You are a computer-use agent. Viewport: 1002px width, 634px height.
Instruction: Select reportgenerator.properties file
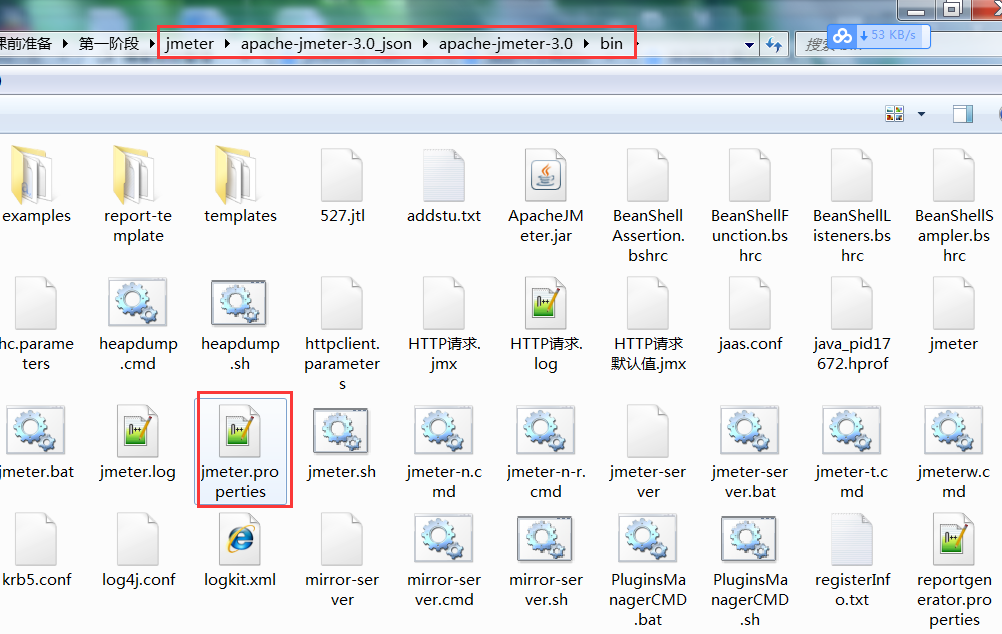[x=953, y=570]
